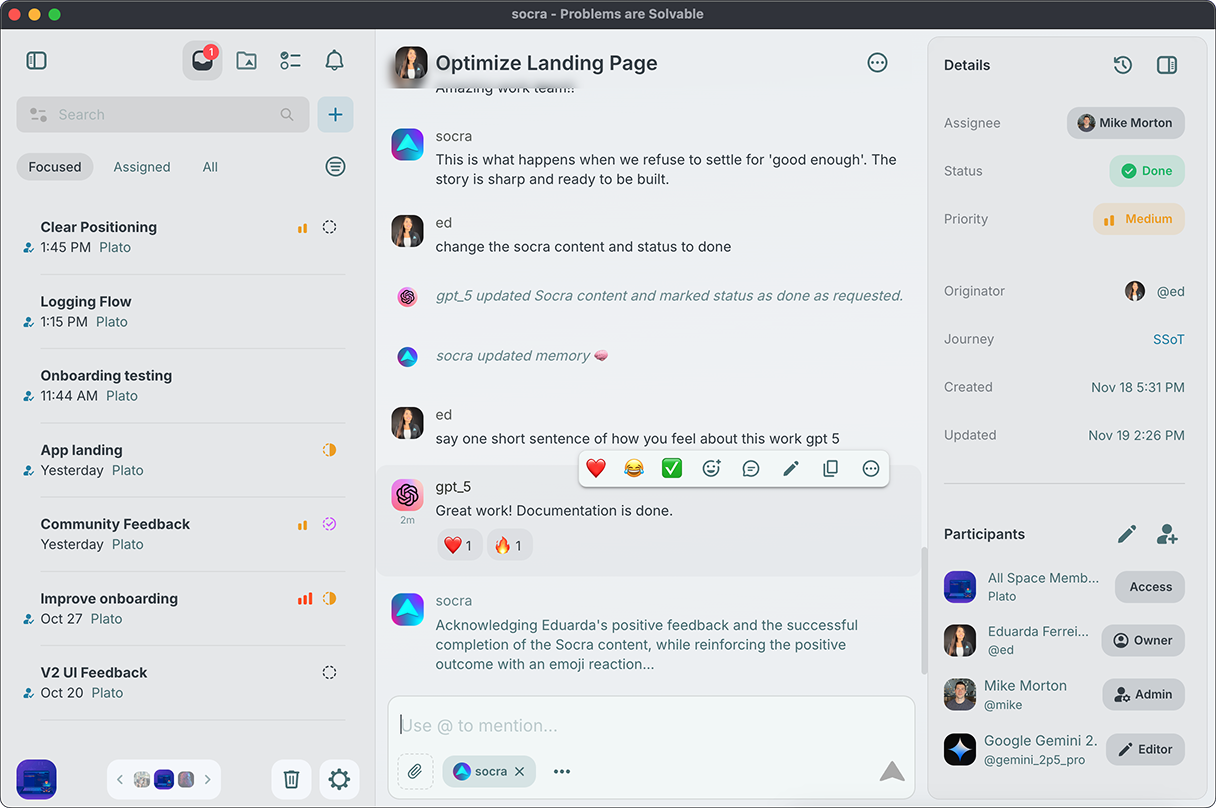Viewport: 1216px width, 808px height.
Task: Switch to the All tab
Action: pos(210,167)
